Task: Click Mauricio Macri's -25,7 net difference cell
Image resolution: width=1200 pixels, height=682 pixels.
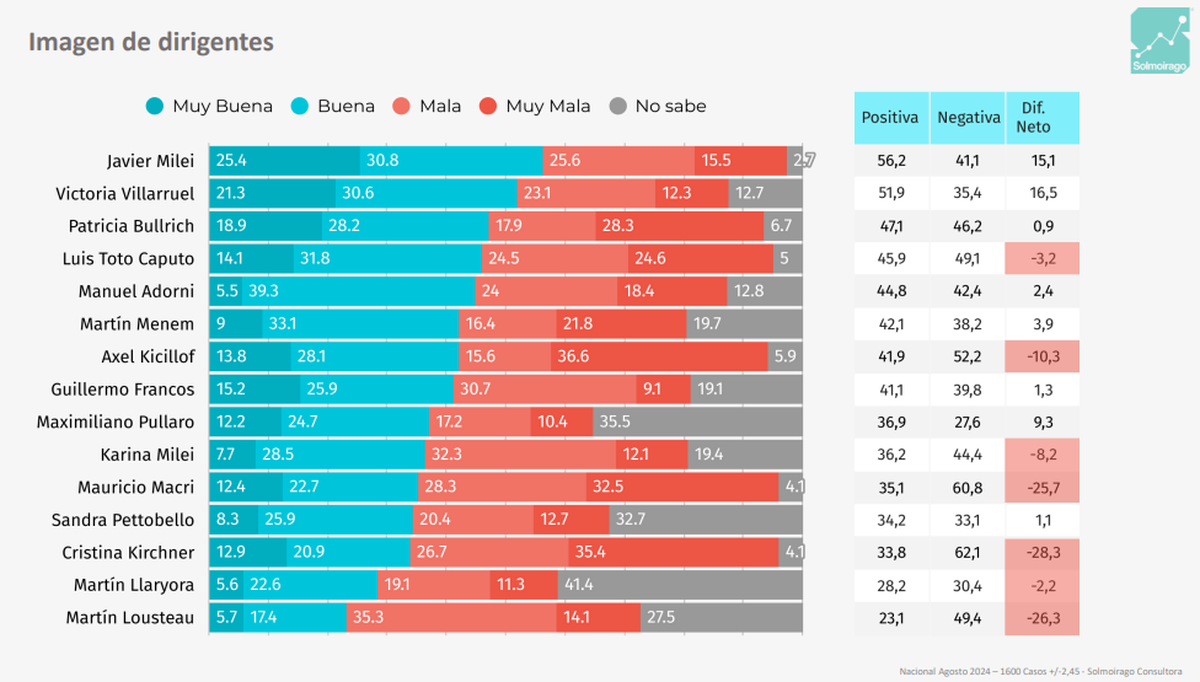Action: [x=1041, y=487]
